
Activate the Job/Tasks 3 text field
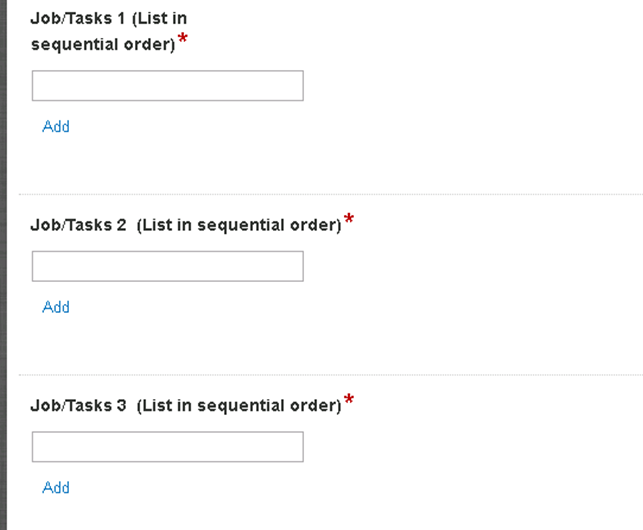point(168,447)
